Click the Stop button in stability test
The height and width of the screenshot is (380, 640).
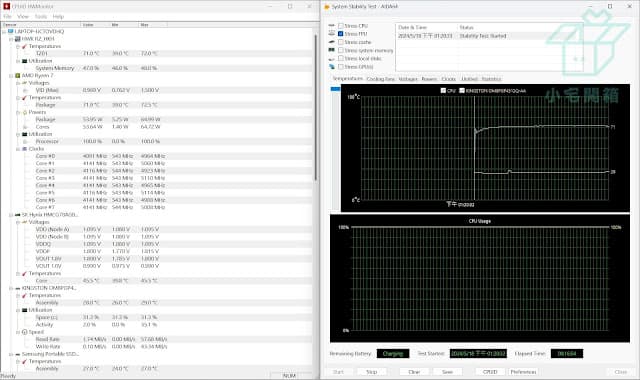(x=371, y=372)
